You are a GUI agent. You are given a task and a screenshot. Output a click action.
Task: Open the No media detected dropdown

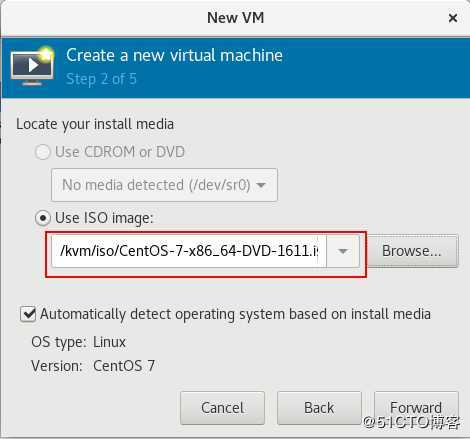click(164, 185)
